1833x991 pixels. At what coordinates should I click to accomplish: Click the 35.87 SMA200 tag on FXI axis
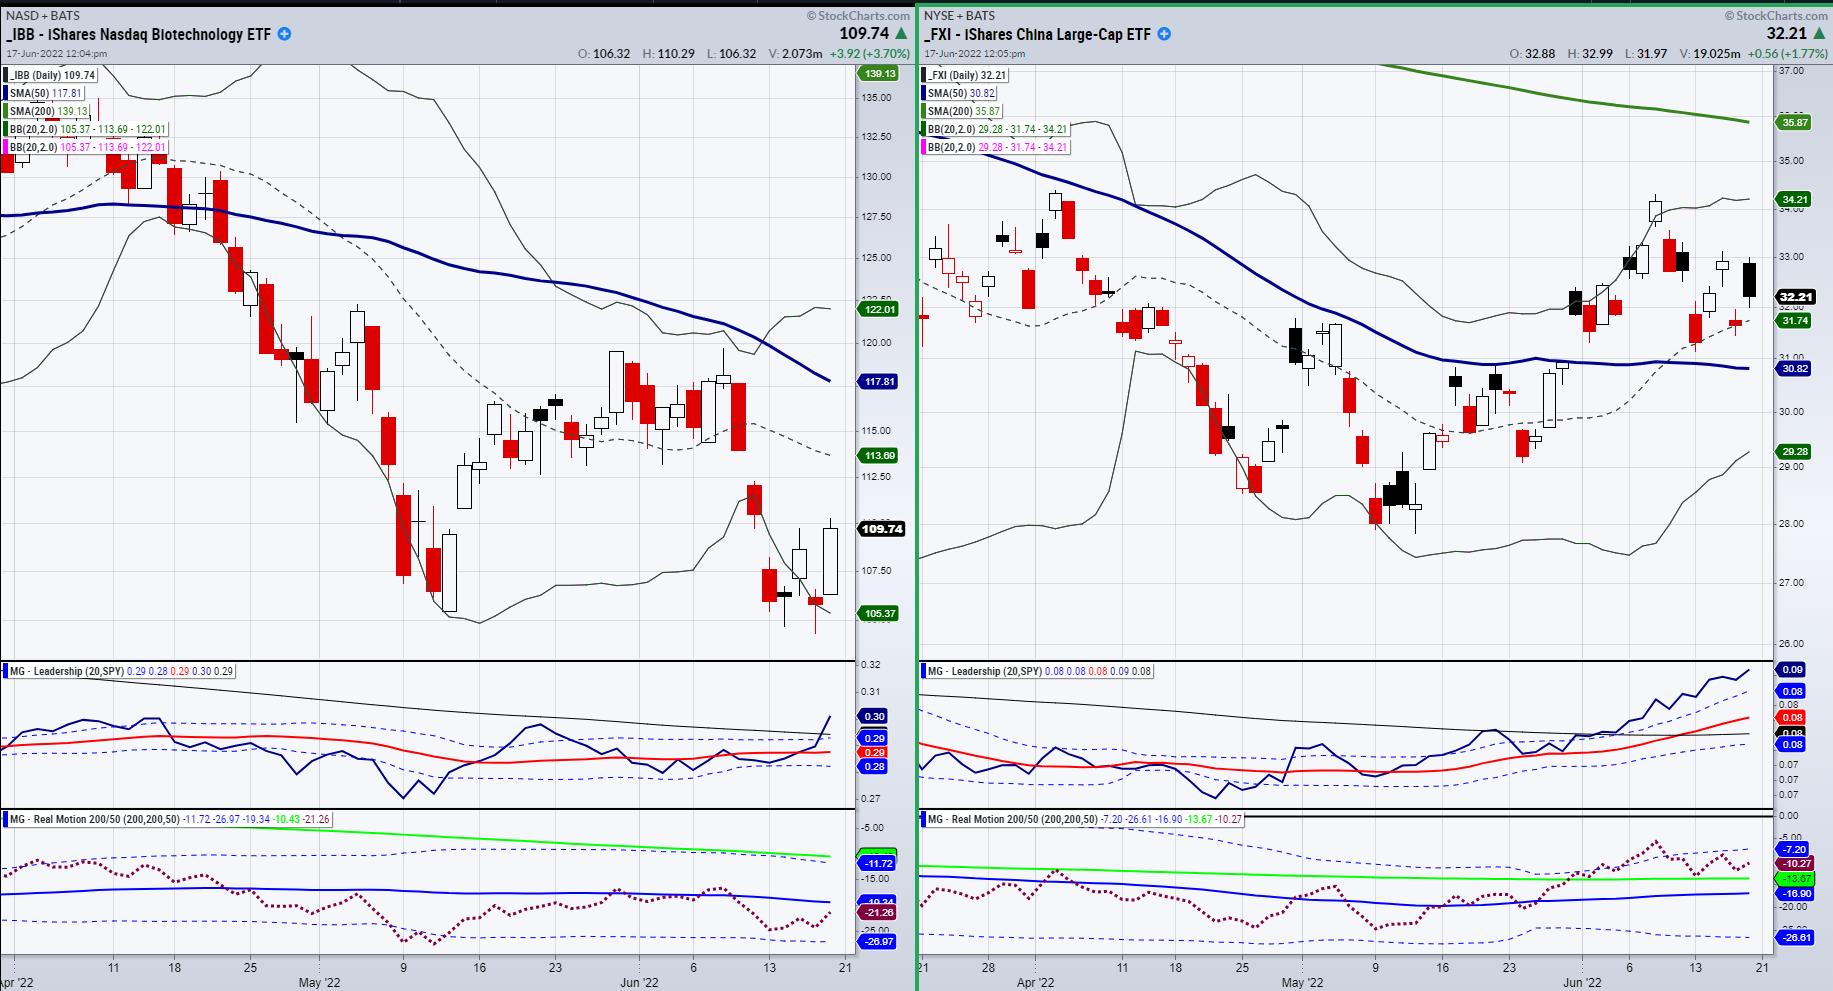coord(1793,123)
